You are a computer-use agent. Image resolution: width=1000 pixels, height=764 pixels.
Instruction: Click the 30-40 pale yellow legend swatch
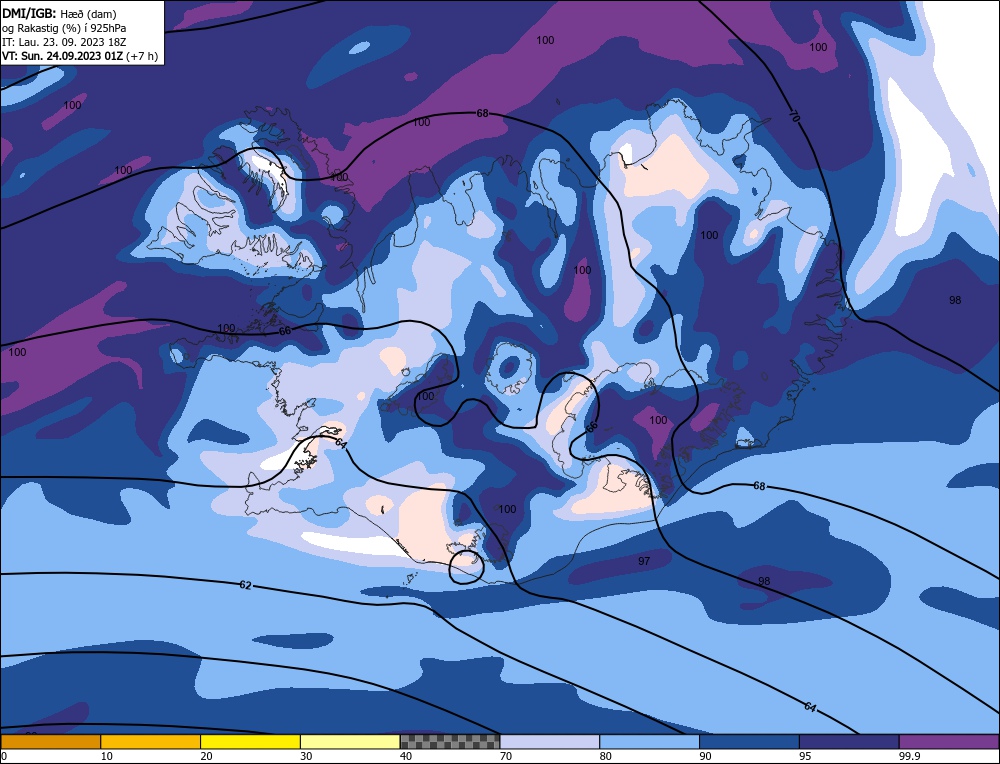[x=350, y=742]
